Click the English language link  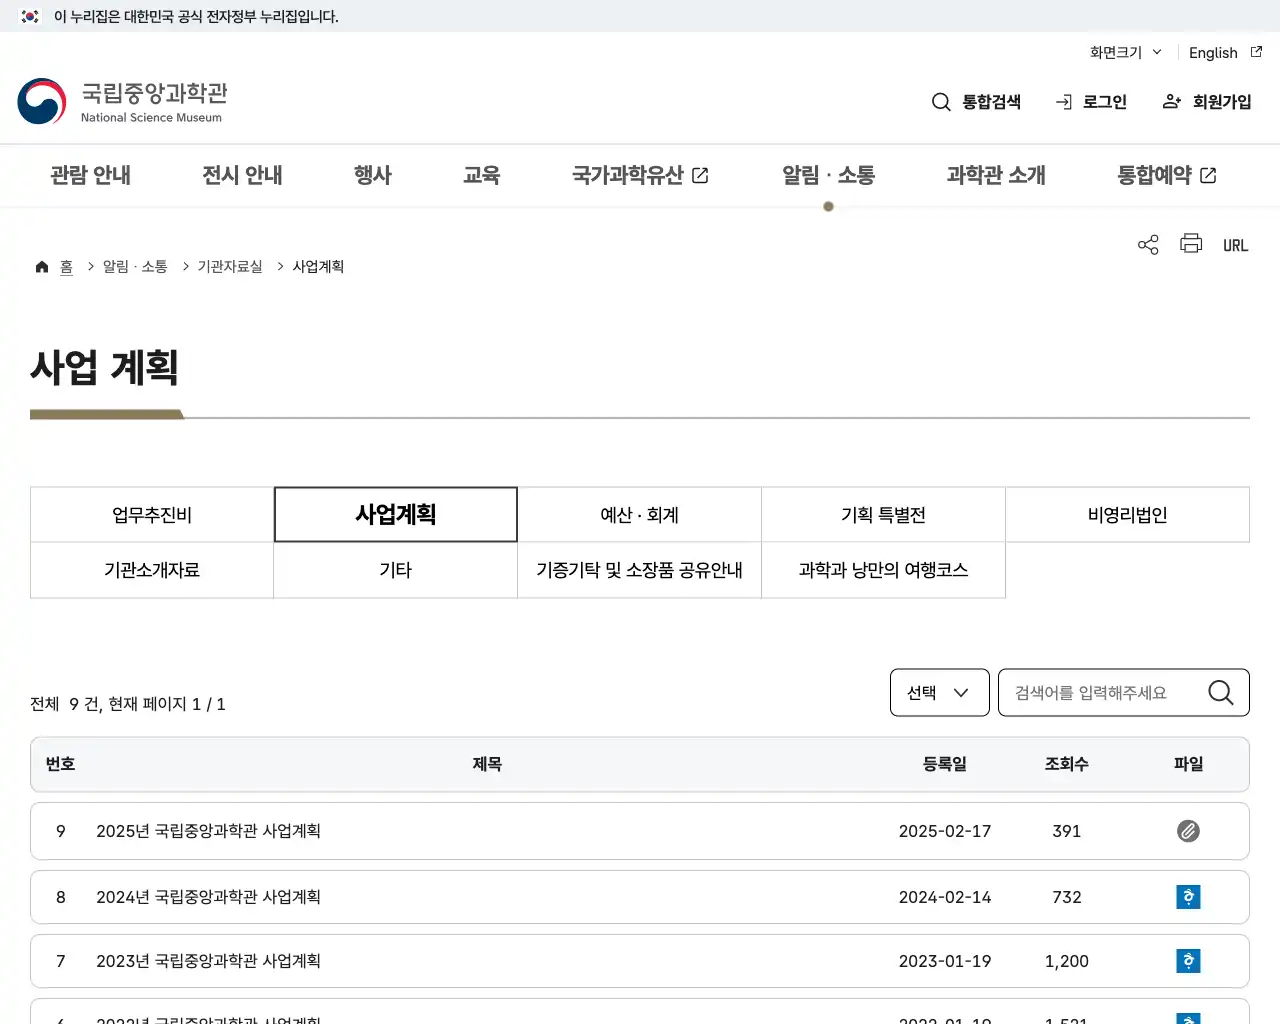[1213, 52]
